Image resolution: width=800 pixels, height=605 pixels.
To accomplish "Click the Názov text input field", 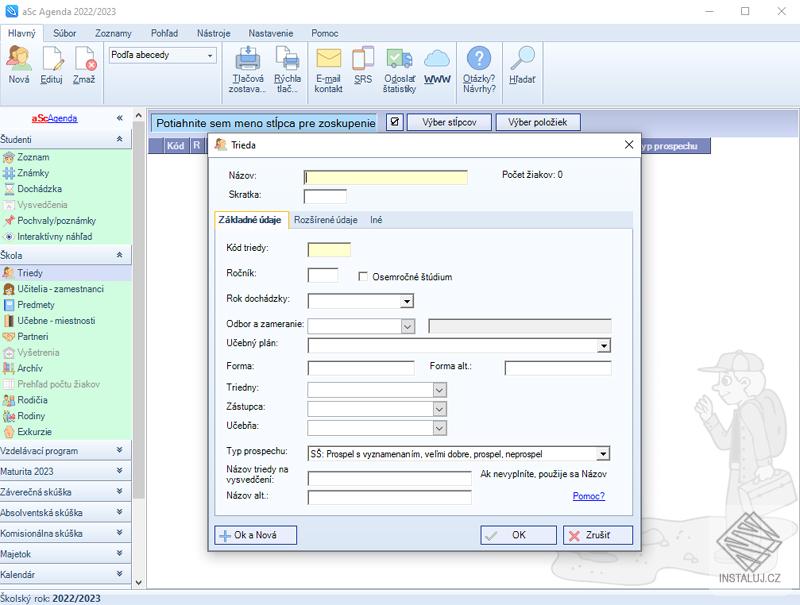I will [x=386, y=177].
